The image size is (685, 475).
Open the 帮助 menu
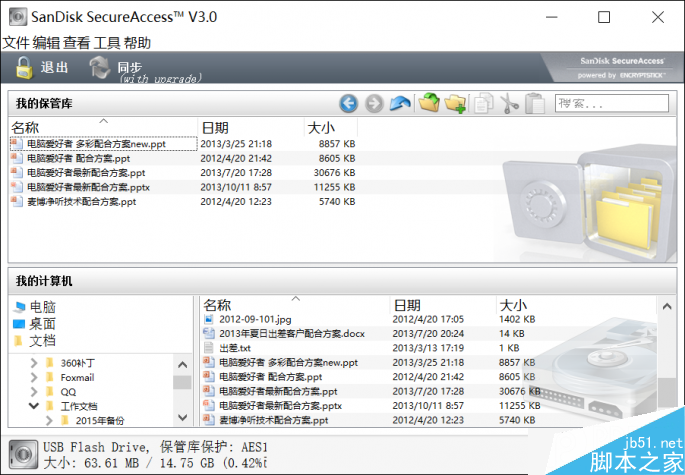click(137, 43)
